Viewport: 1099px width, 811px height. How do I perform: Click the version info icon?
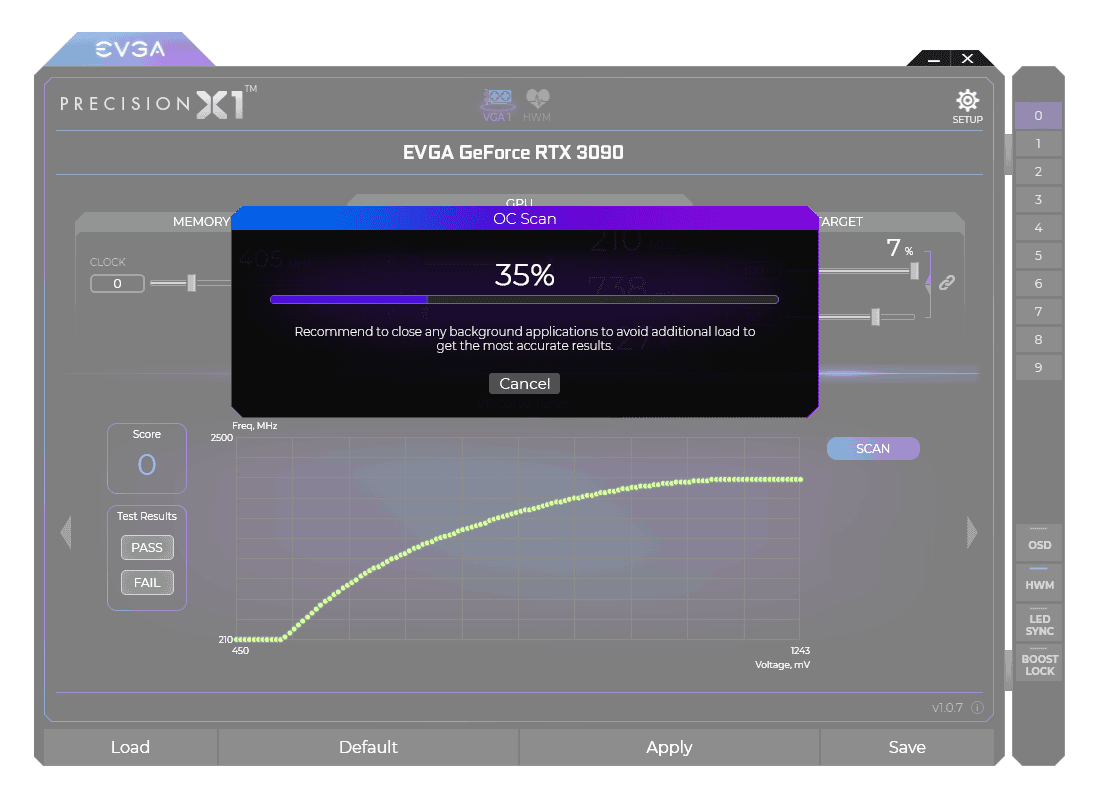pos(978,708)
